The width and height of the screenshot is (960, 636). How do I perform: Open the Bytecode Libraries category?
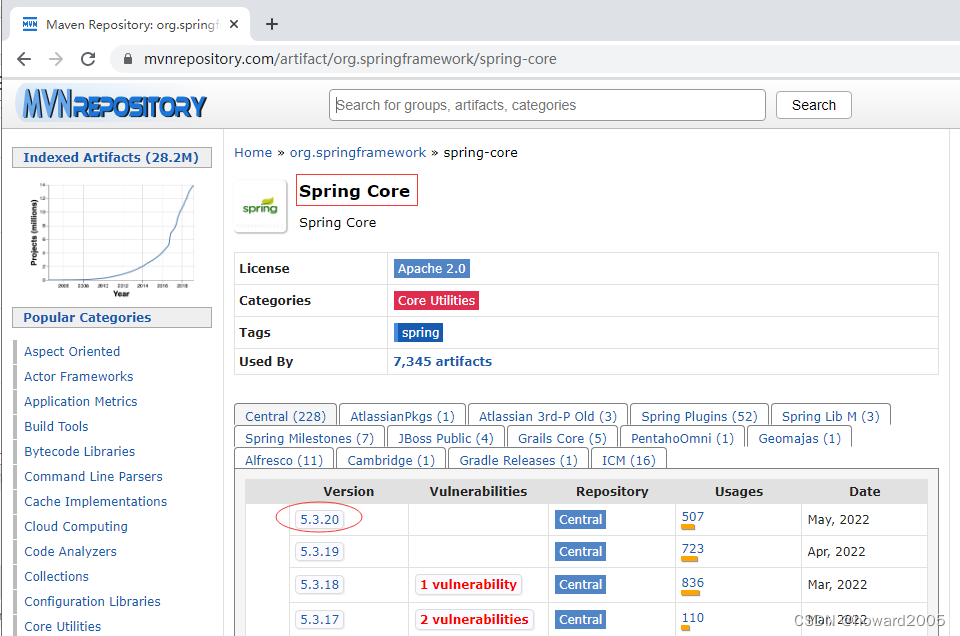(x=80, y=452)
